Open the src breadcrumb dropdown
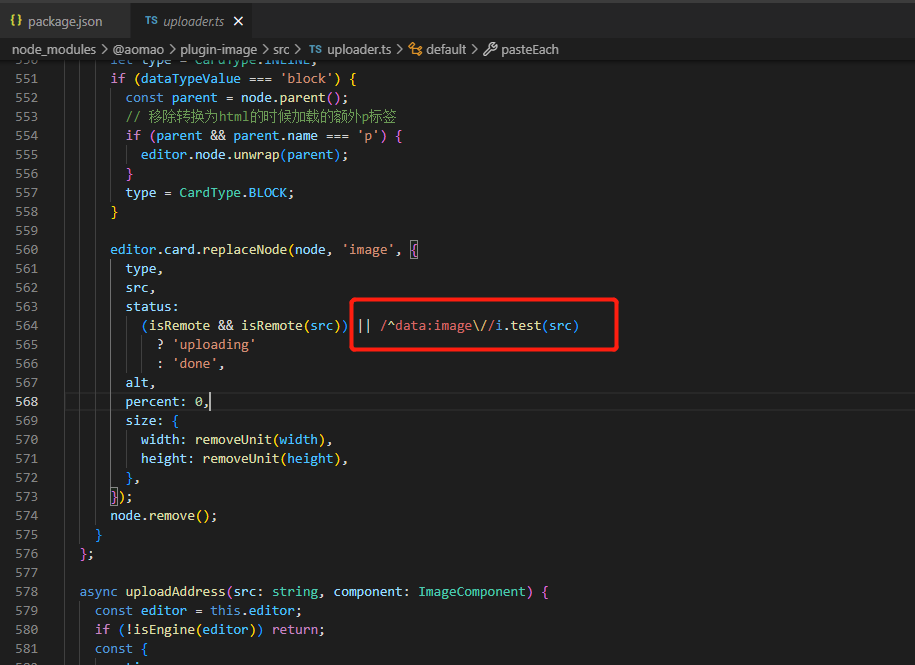This screenshot has width=915, height=665. point(284,48)
